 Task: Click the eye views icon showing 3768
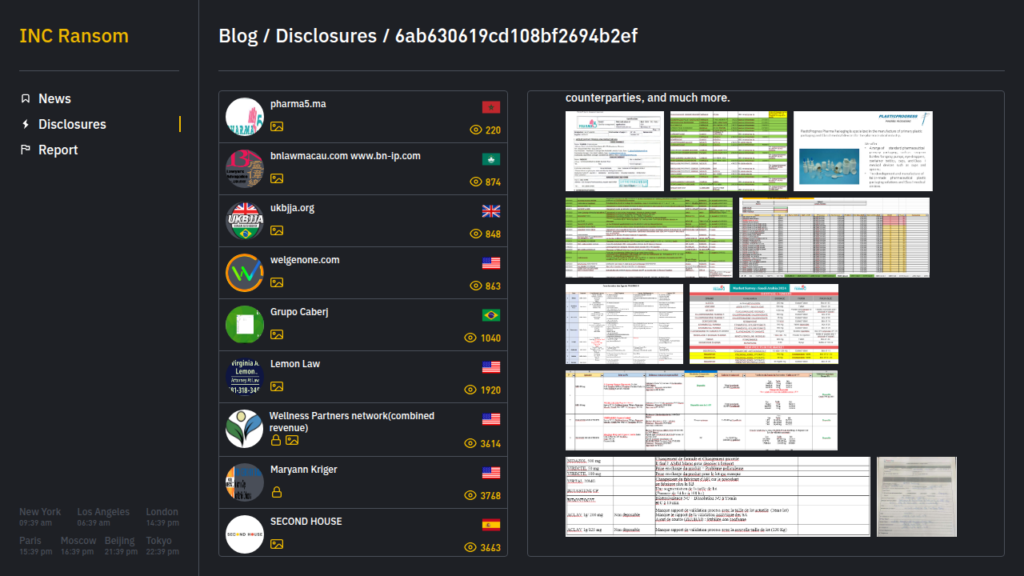(x=470, y=496)
